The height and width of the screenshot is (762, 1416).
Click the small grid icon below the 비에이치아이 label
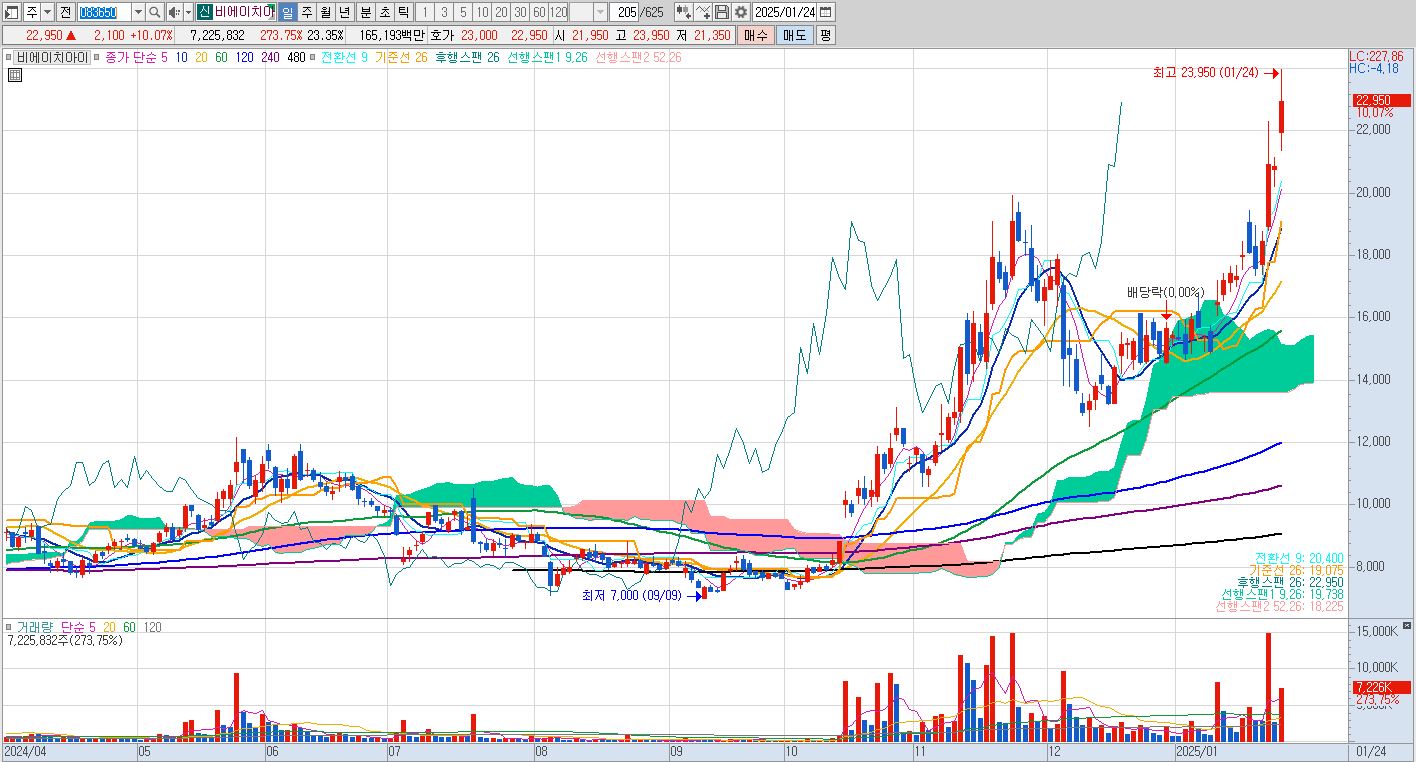(x=15, y=74)
